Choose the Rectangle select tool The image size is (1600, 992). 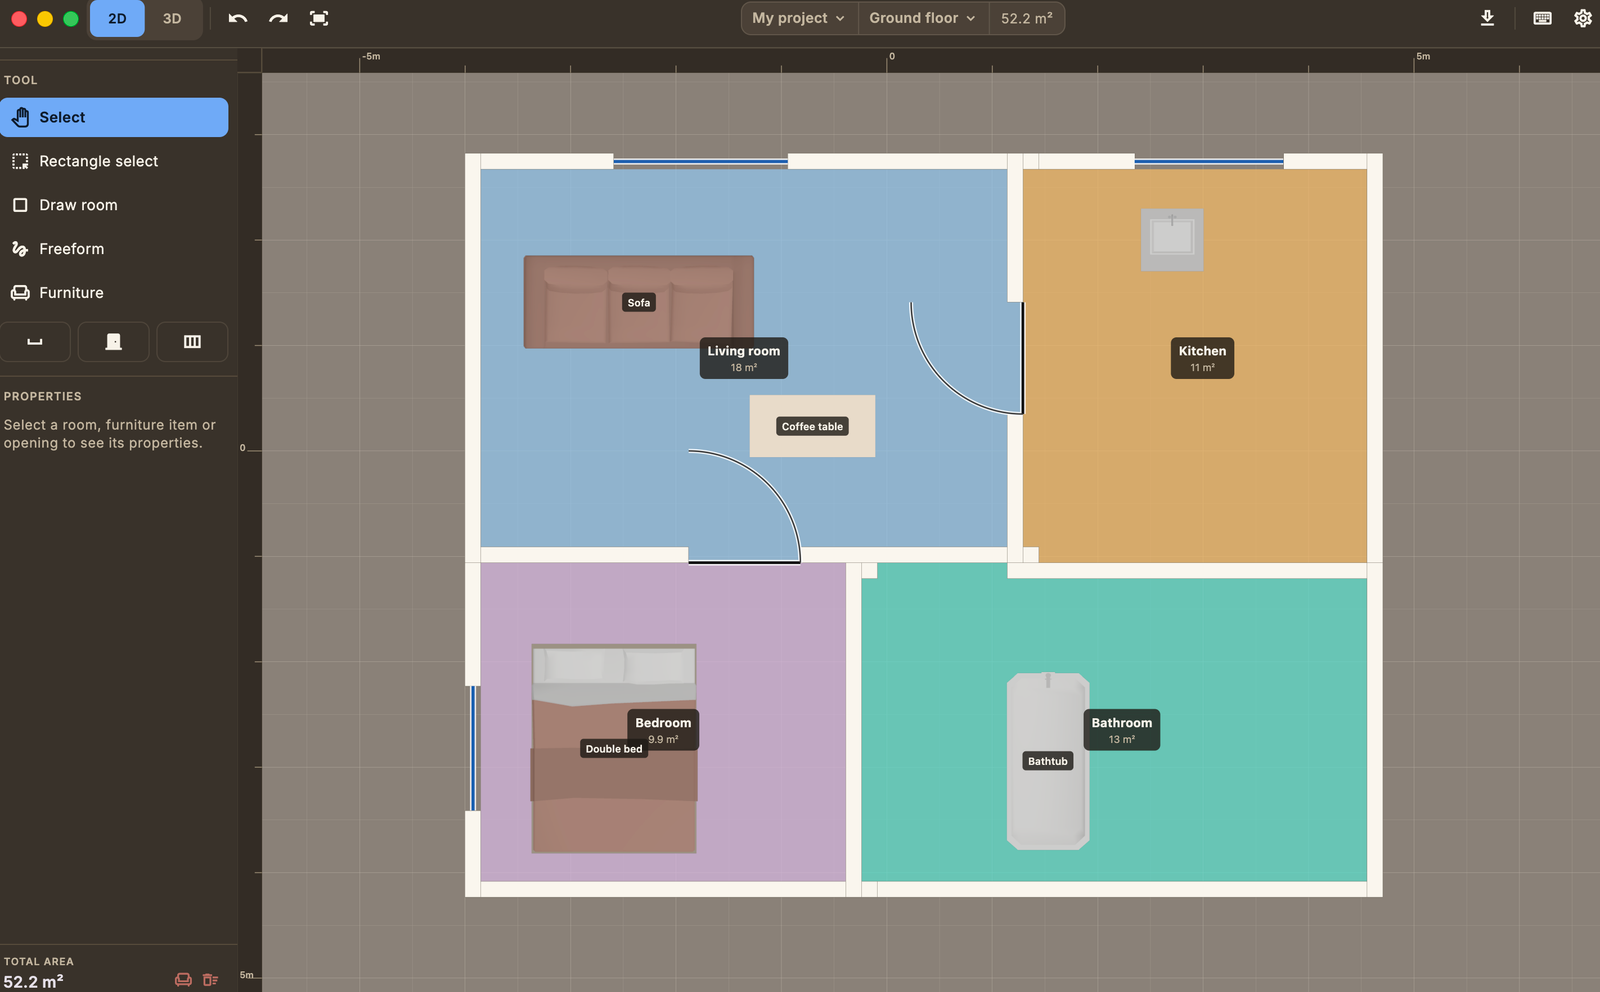(114, 161)
